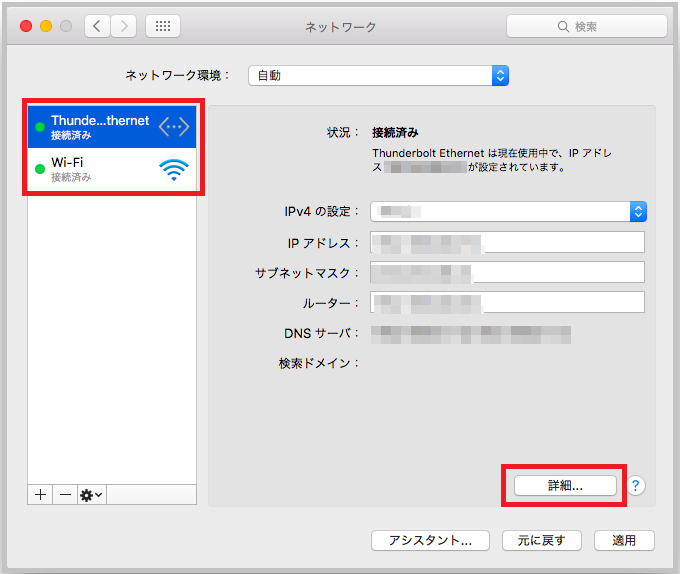Show all preferences grid icon
680x574 pixels.
pos(162,26)
